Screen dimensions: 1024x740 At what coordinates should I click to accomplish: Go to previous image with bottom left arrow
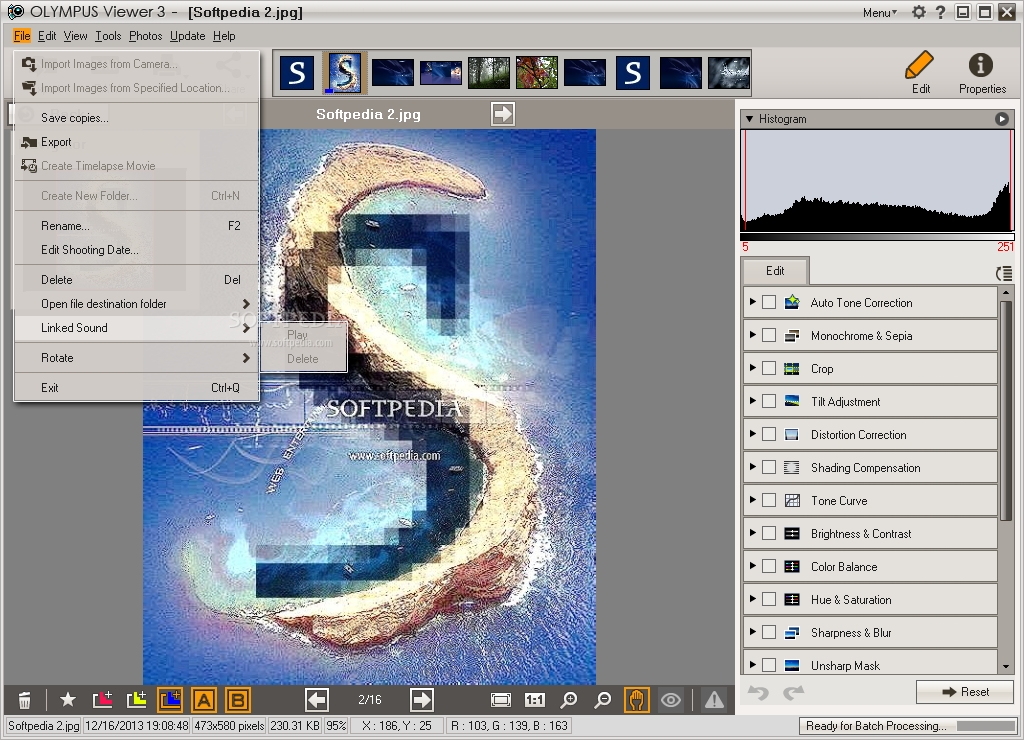pos(317,700)
